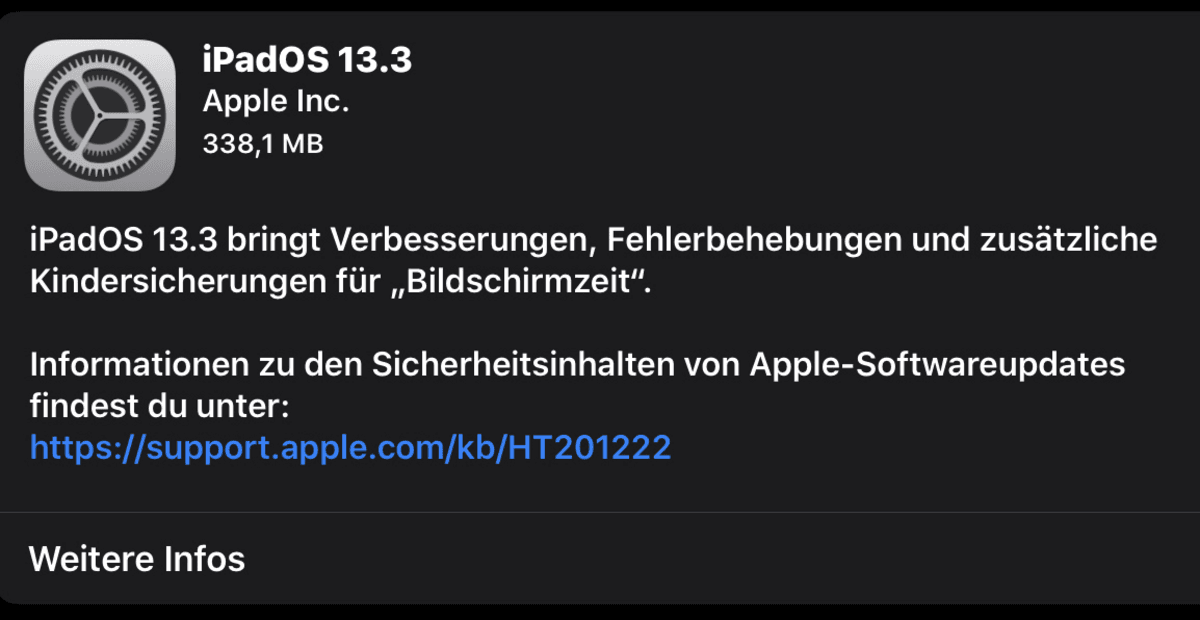Click the Apple Inc. developer label

pyautogui.click(x=276, y=101)
